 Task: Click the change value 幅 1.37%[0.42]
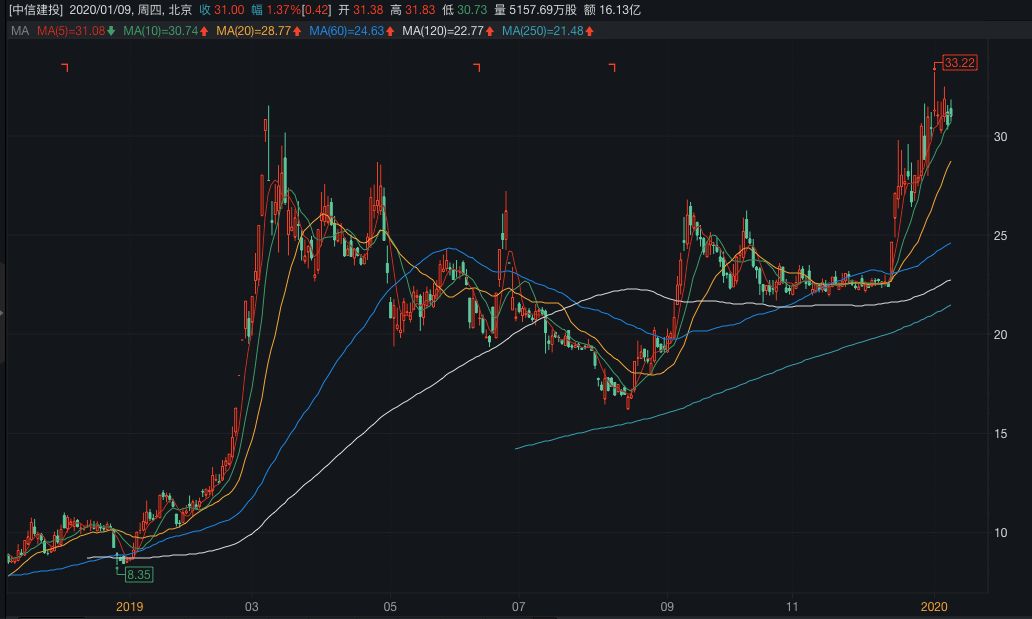(x=291, y=10)
